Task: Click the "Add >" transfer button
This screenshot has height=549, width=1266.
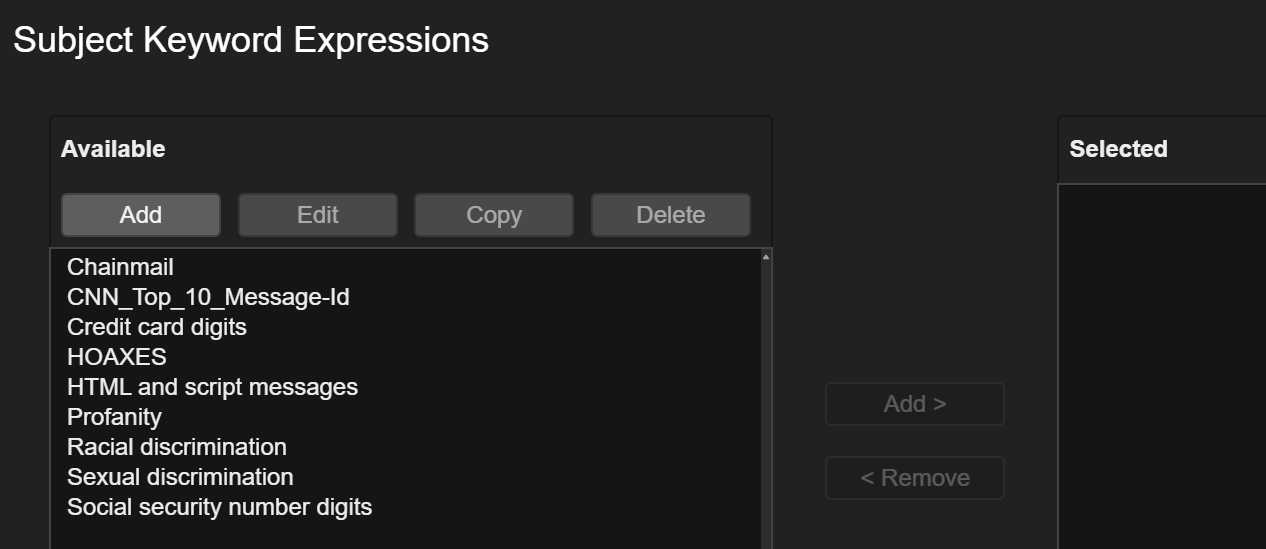Action: point(914,404)
